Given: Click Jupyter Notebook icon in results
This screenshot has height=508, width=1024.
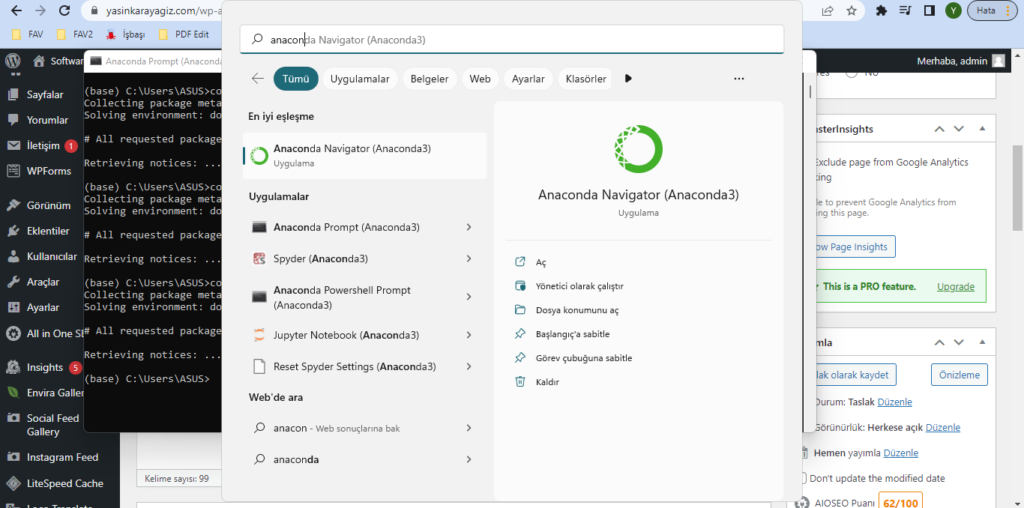Looking at the screenshot, I should [259, 335].
